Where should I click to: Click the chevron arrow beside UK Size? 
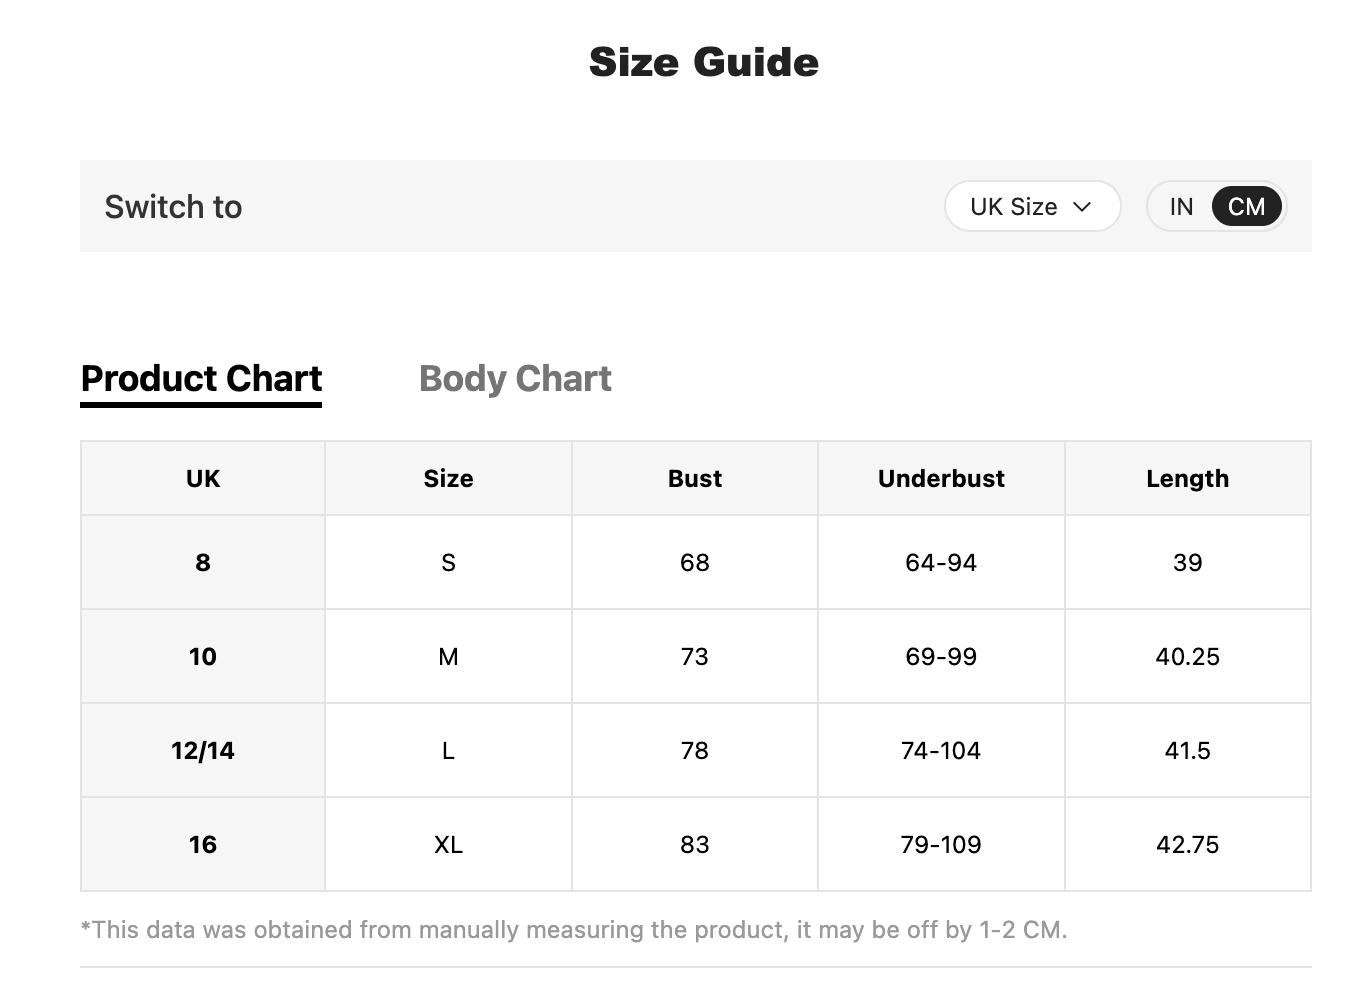1082,207
